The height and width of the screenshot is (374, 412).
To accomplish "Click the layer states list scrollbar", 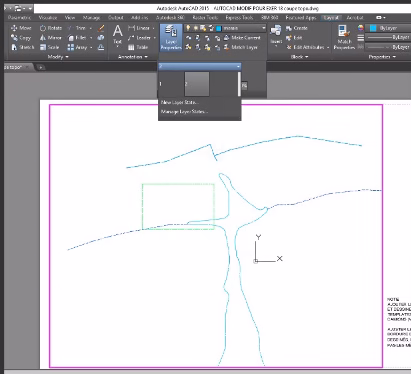I will pos(239,84).
